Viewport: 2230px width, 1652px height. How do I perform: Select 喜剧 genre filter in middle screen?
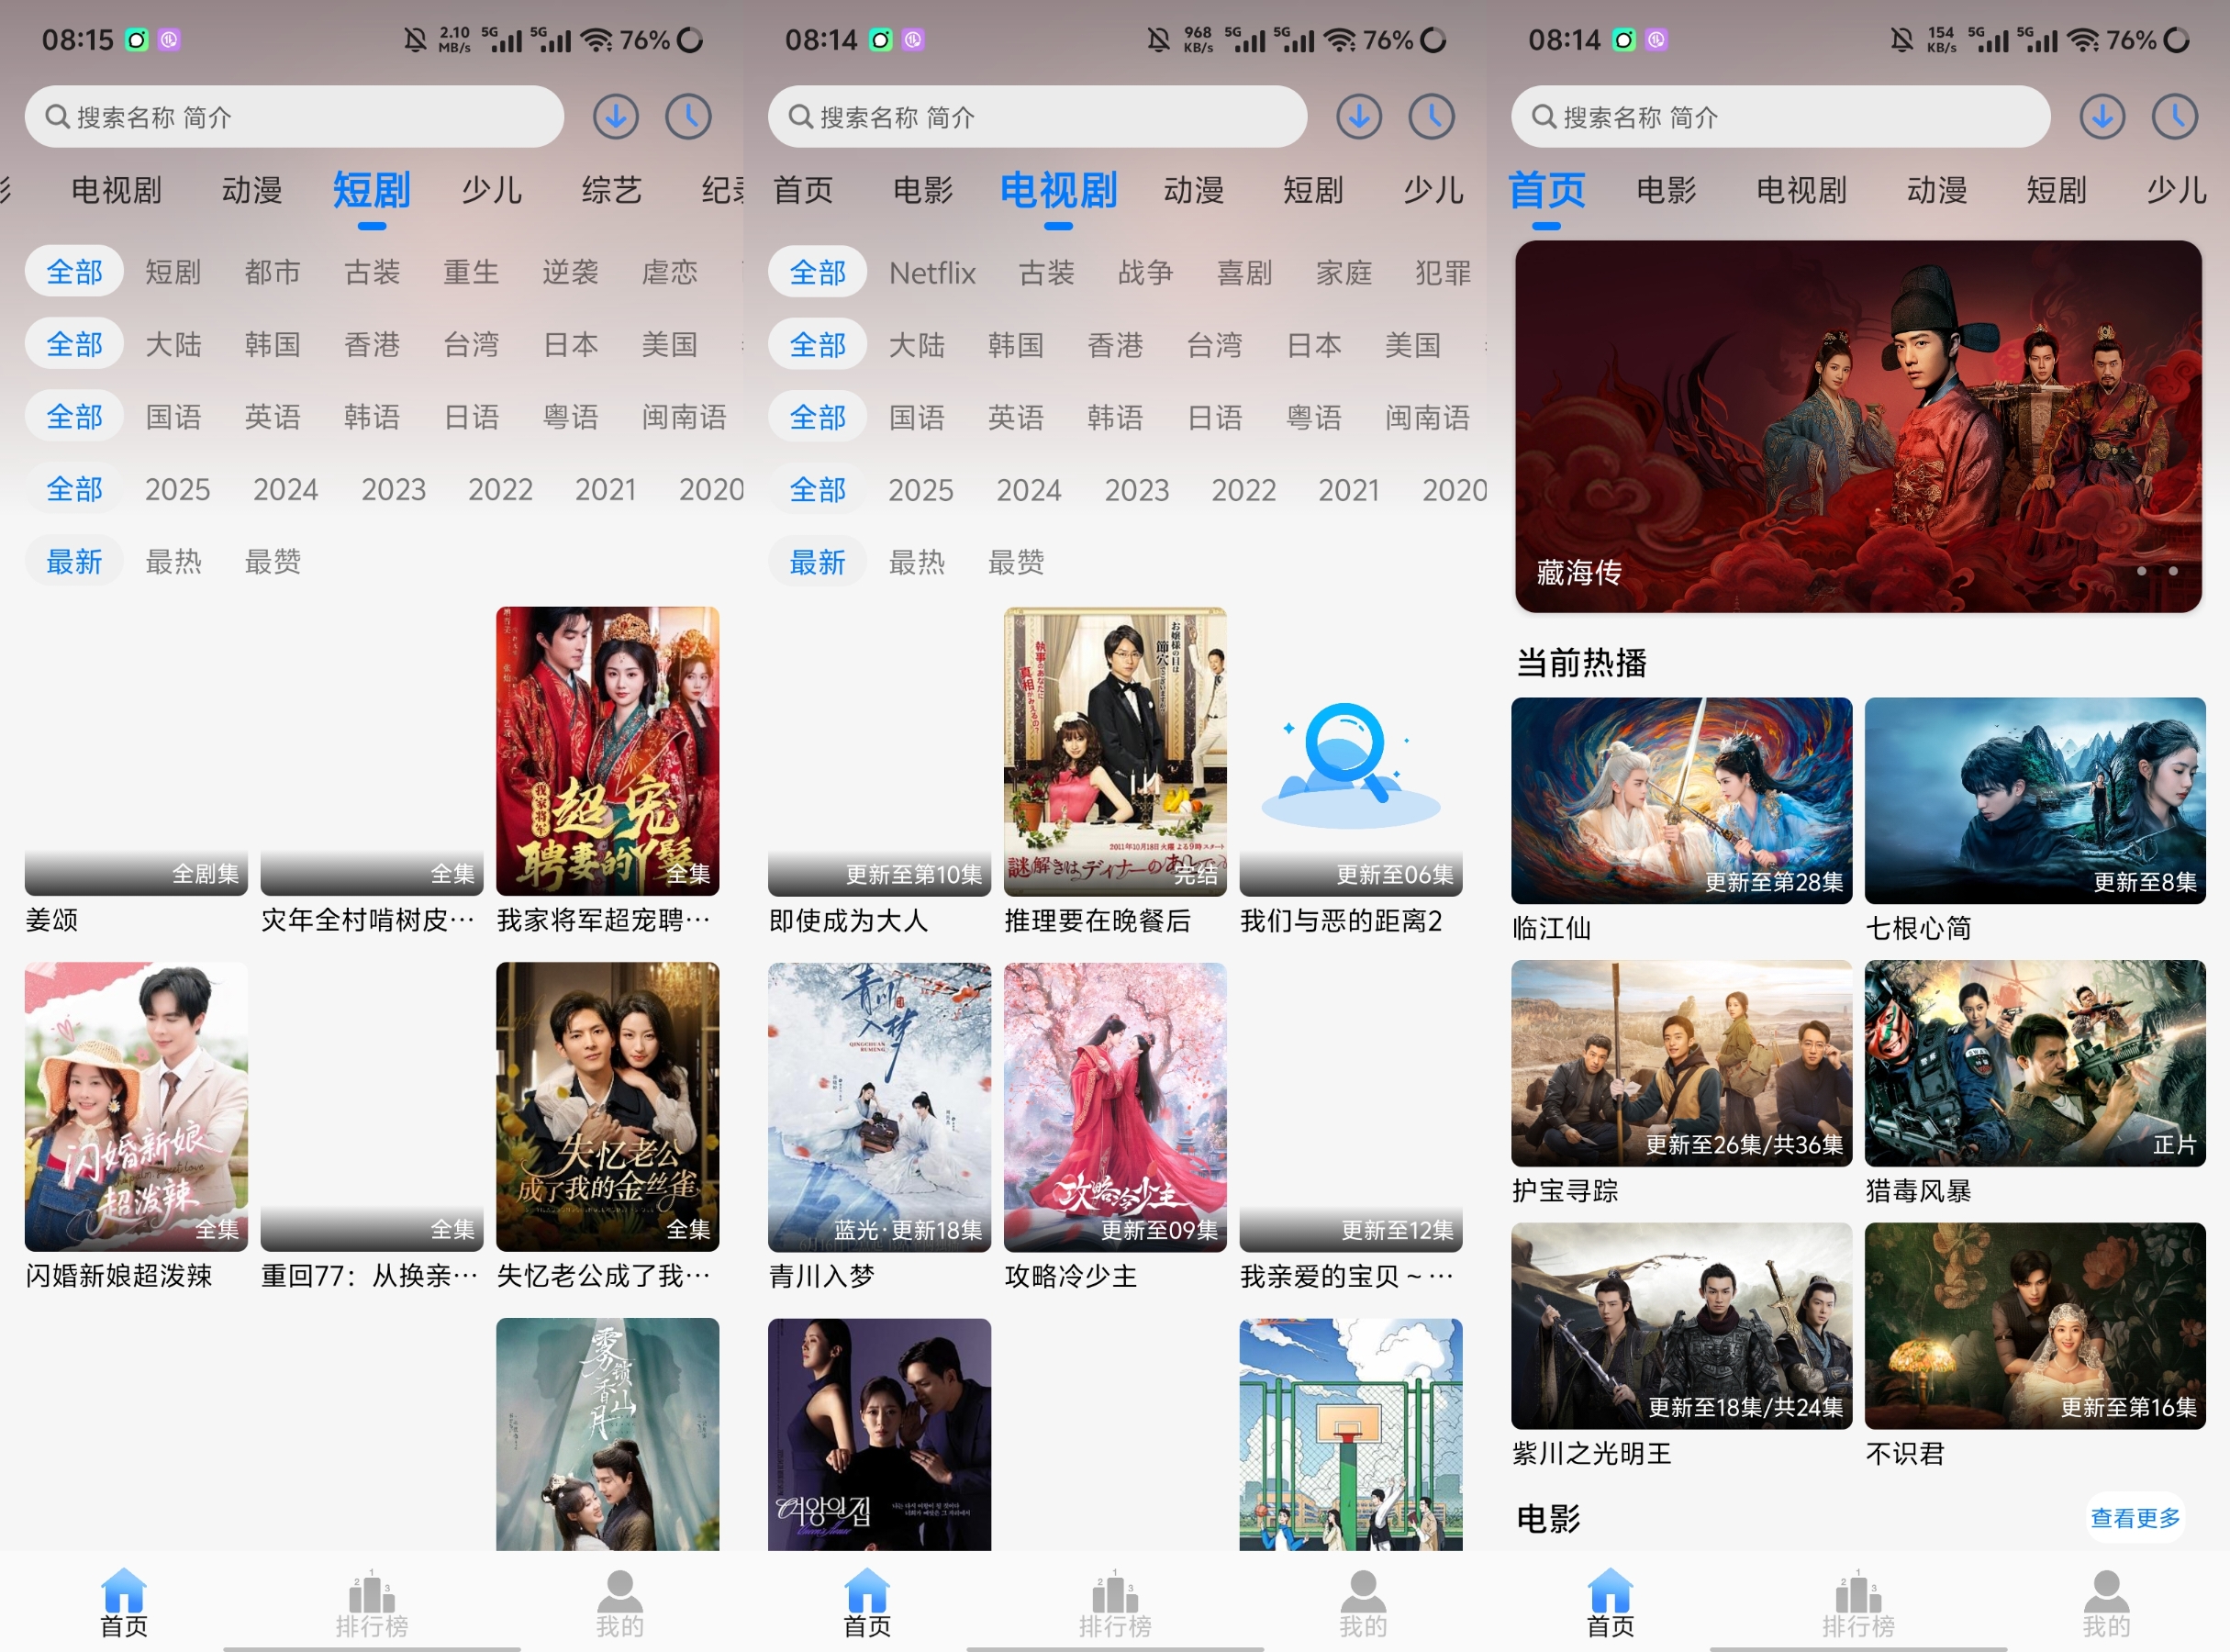click(x=1245, y=272)
